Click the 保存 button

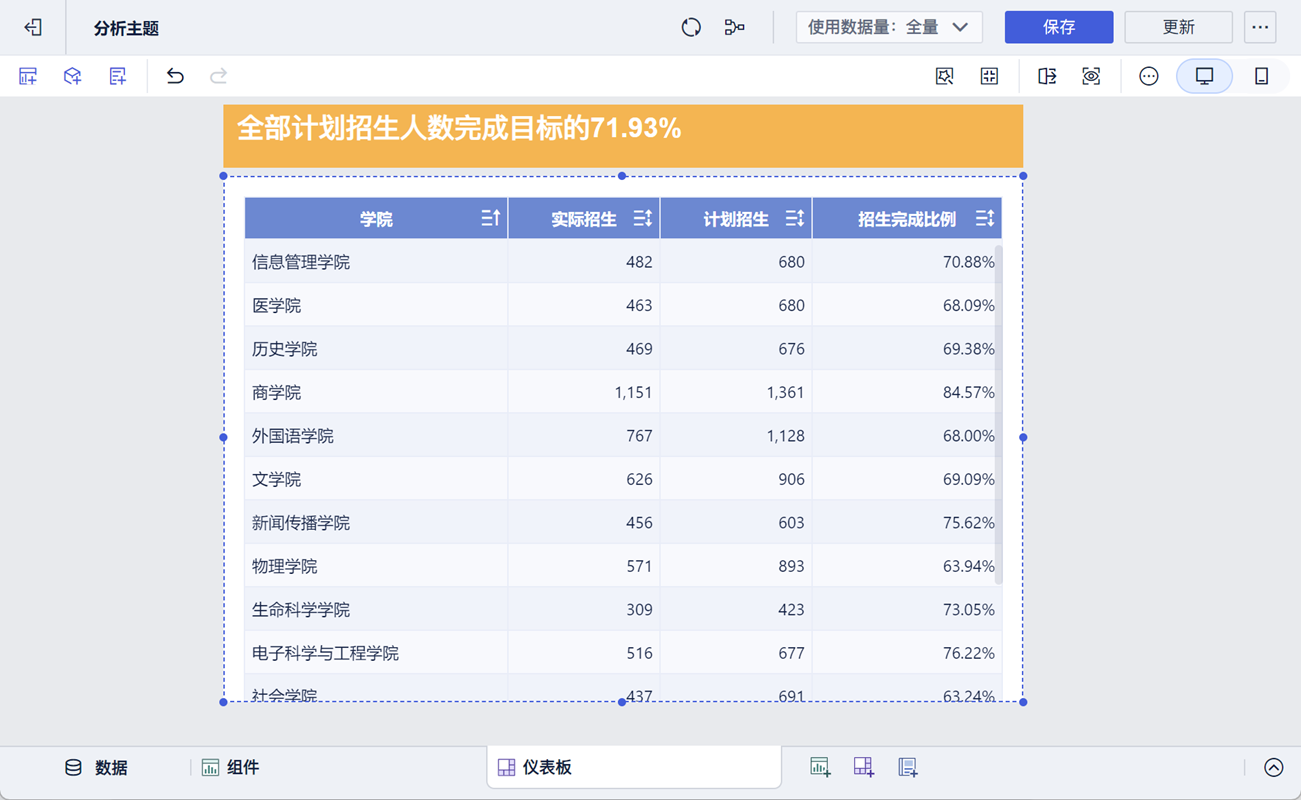tap(1059, 27)
